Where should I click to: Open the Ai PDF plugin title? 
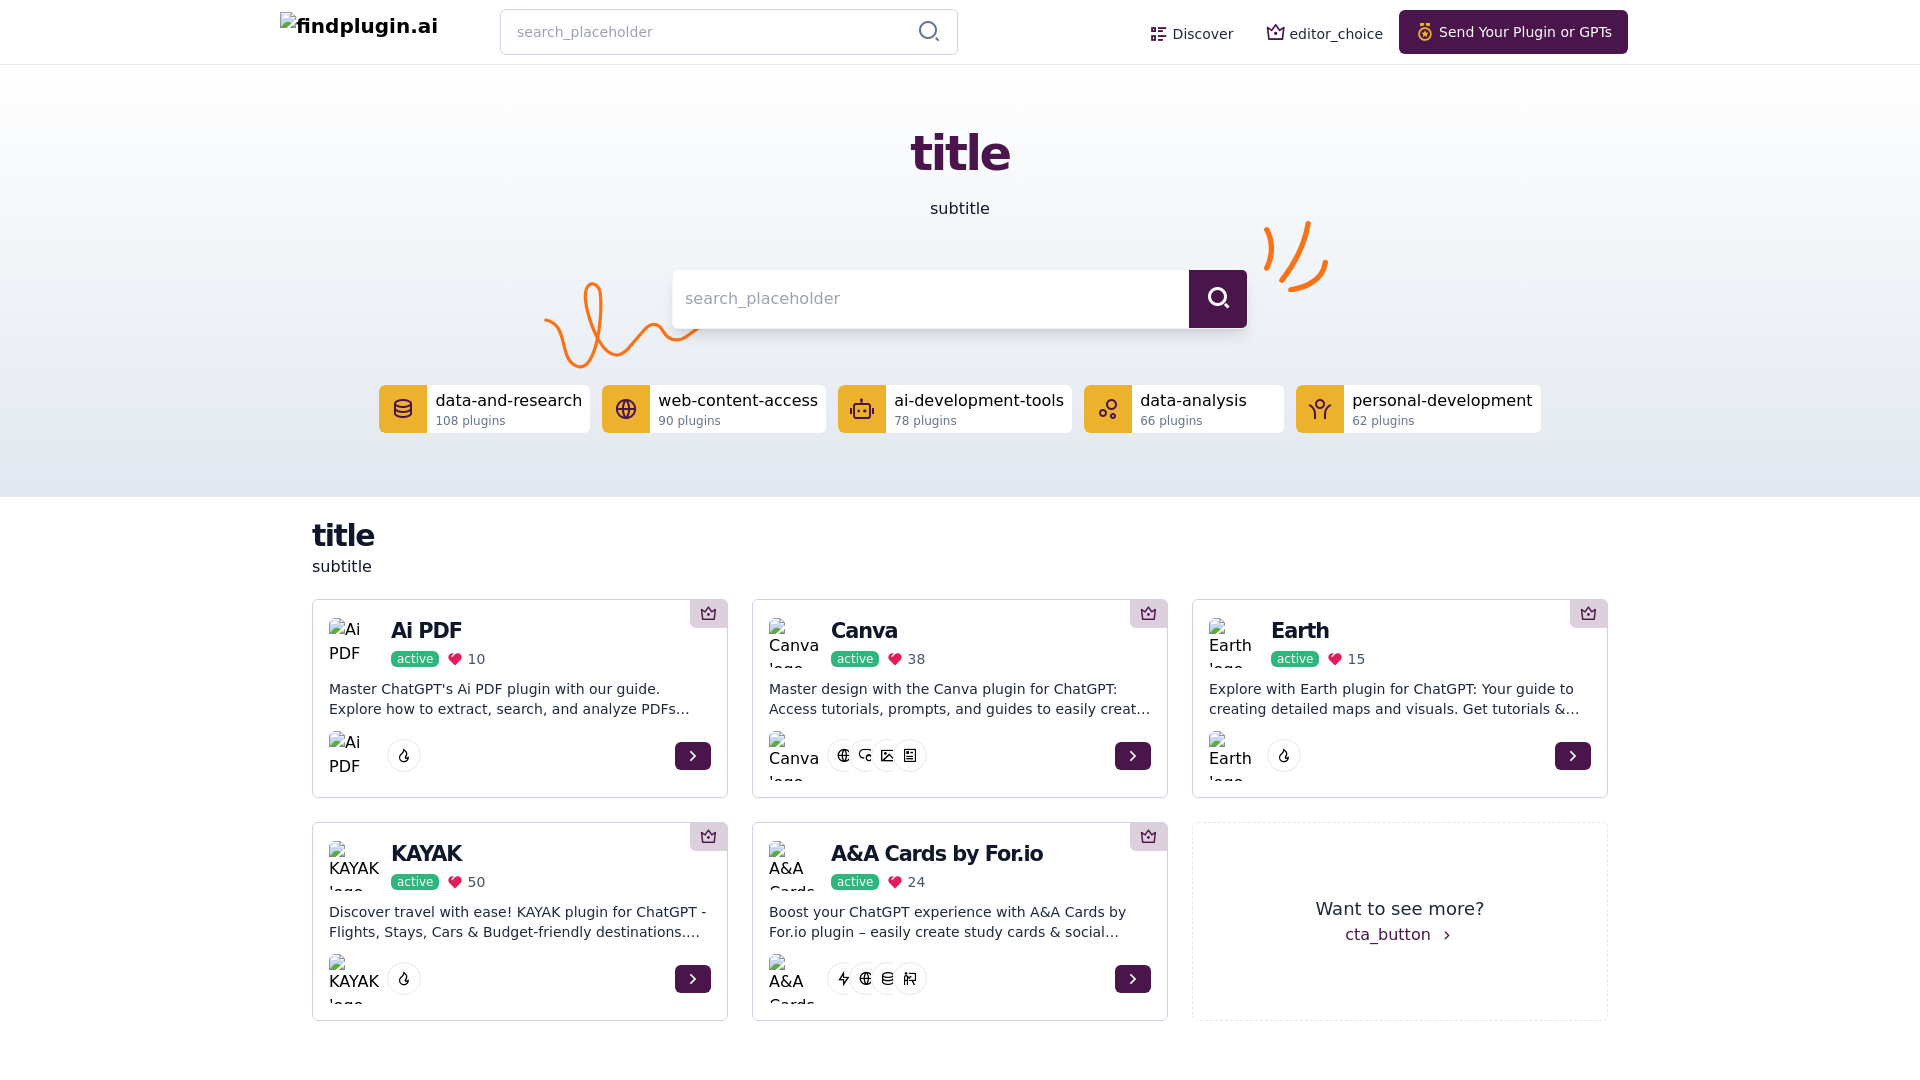pyautogui.click(x=426, y=631)
